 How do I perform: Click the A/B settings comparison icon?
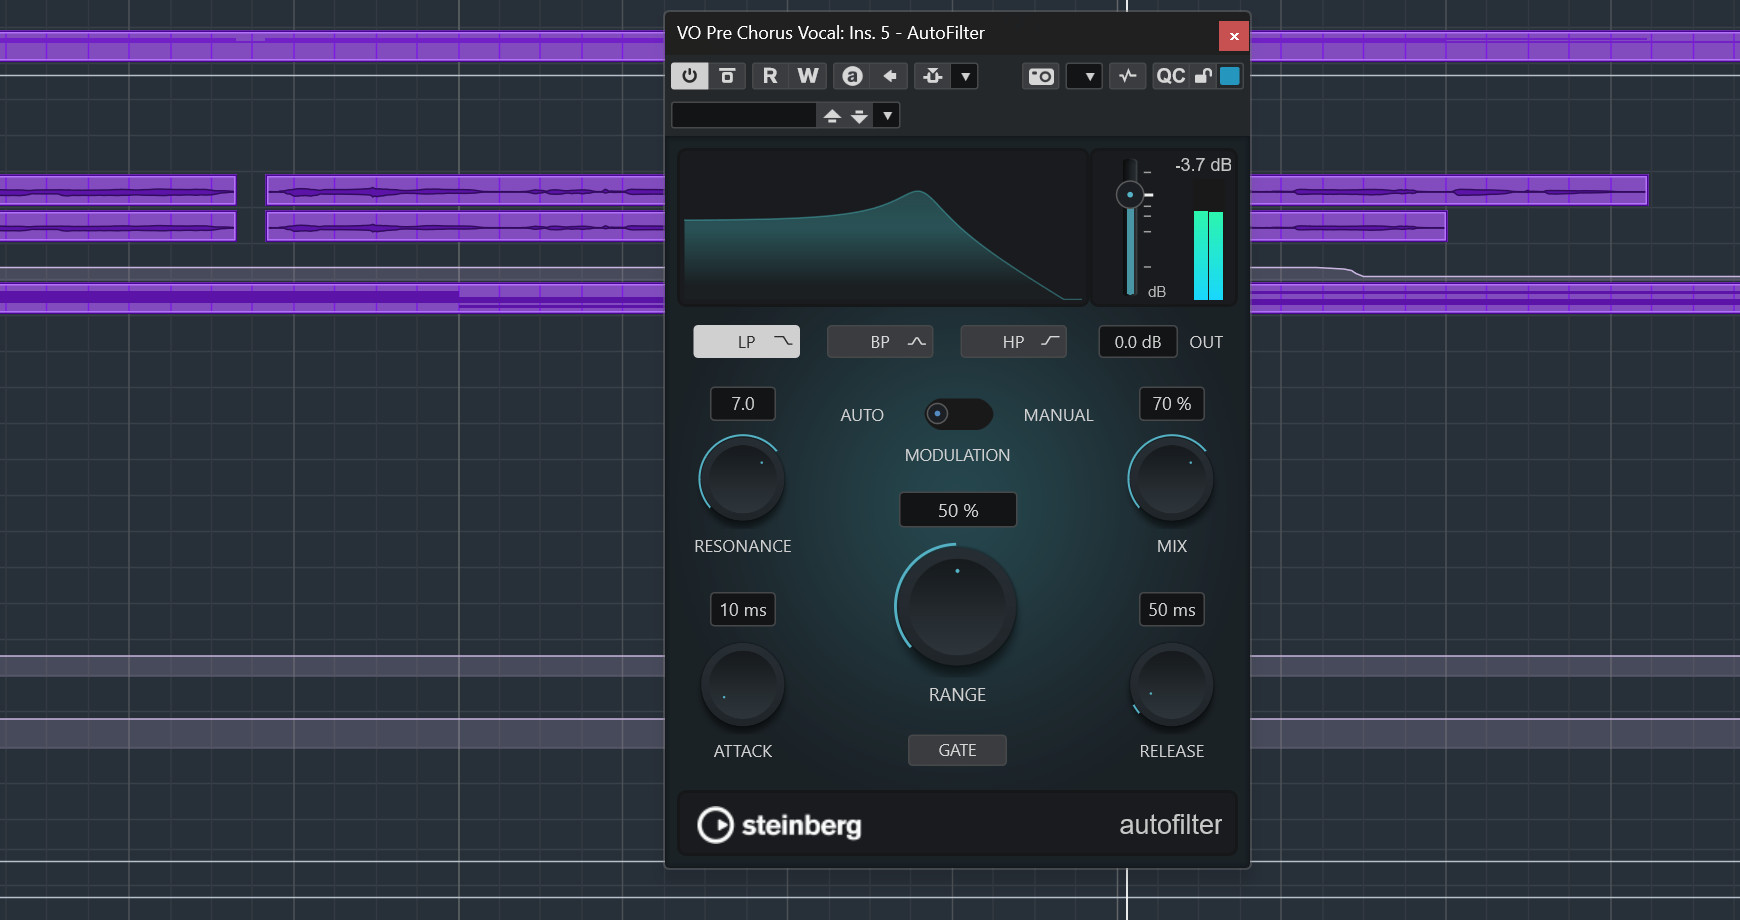(x=852, y=76)
